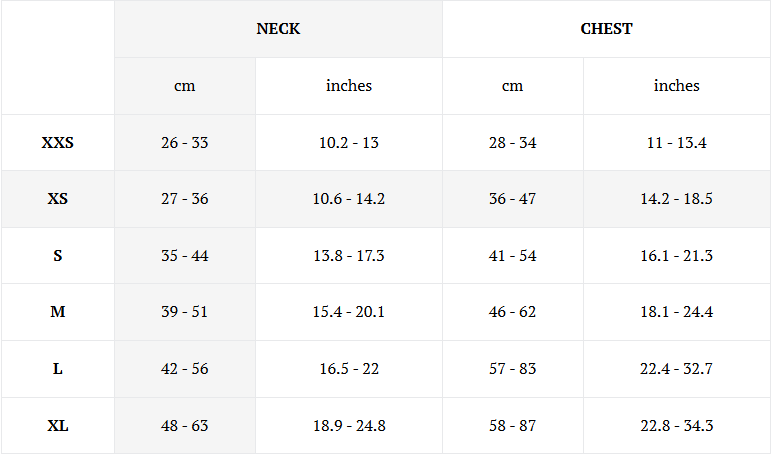Screen dimensions: 781x463
Task: Click the 48 - 63 neck cell
Action: [x=185, y=426]
